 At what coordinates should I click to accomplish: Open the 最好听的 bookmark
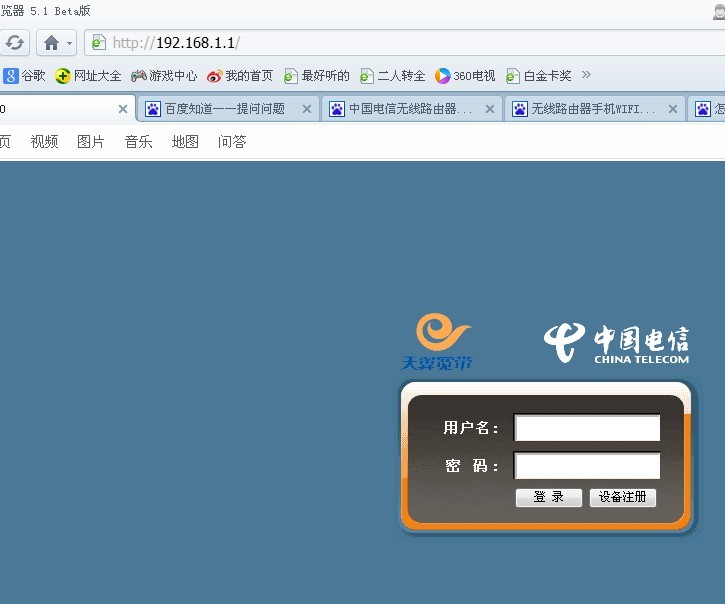(316, 75)
